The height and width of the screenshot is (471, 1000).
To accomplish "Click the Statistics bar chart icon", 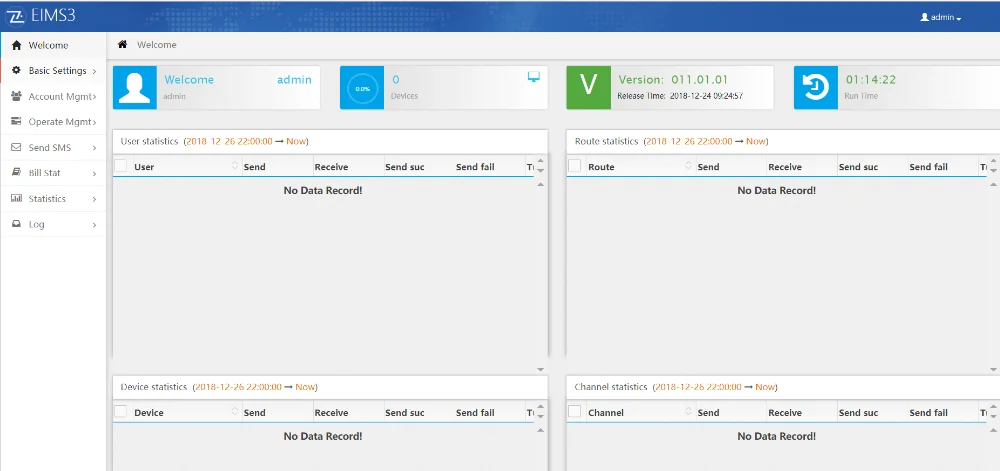I will [16, 199].
